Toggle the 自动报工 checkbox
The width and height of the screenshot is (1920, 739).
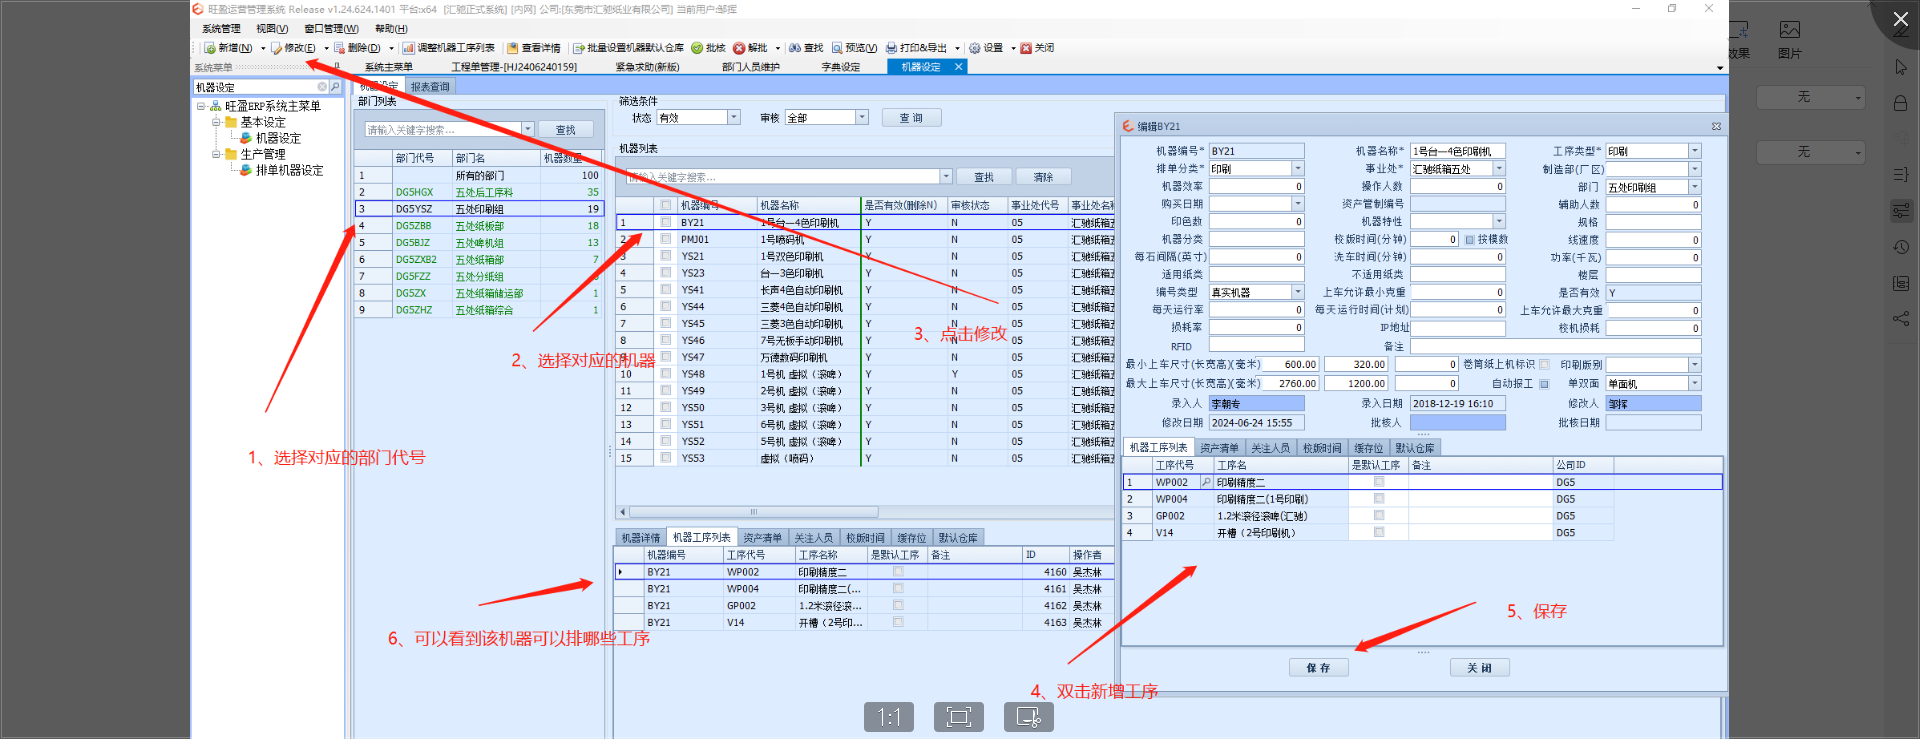point(1545,384)
